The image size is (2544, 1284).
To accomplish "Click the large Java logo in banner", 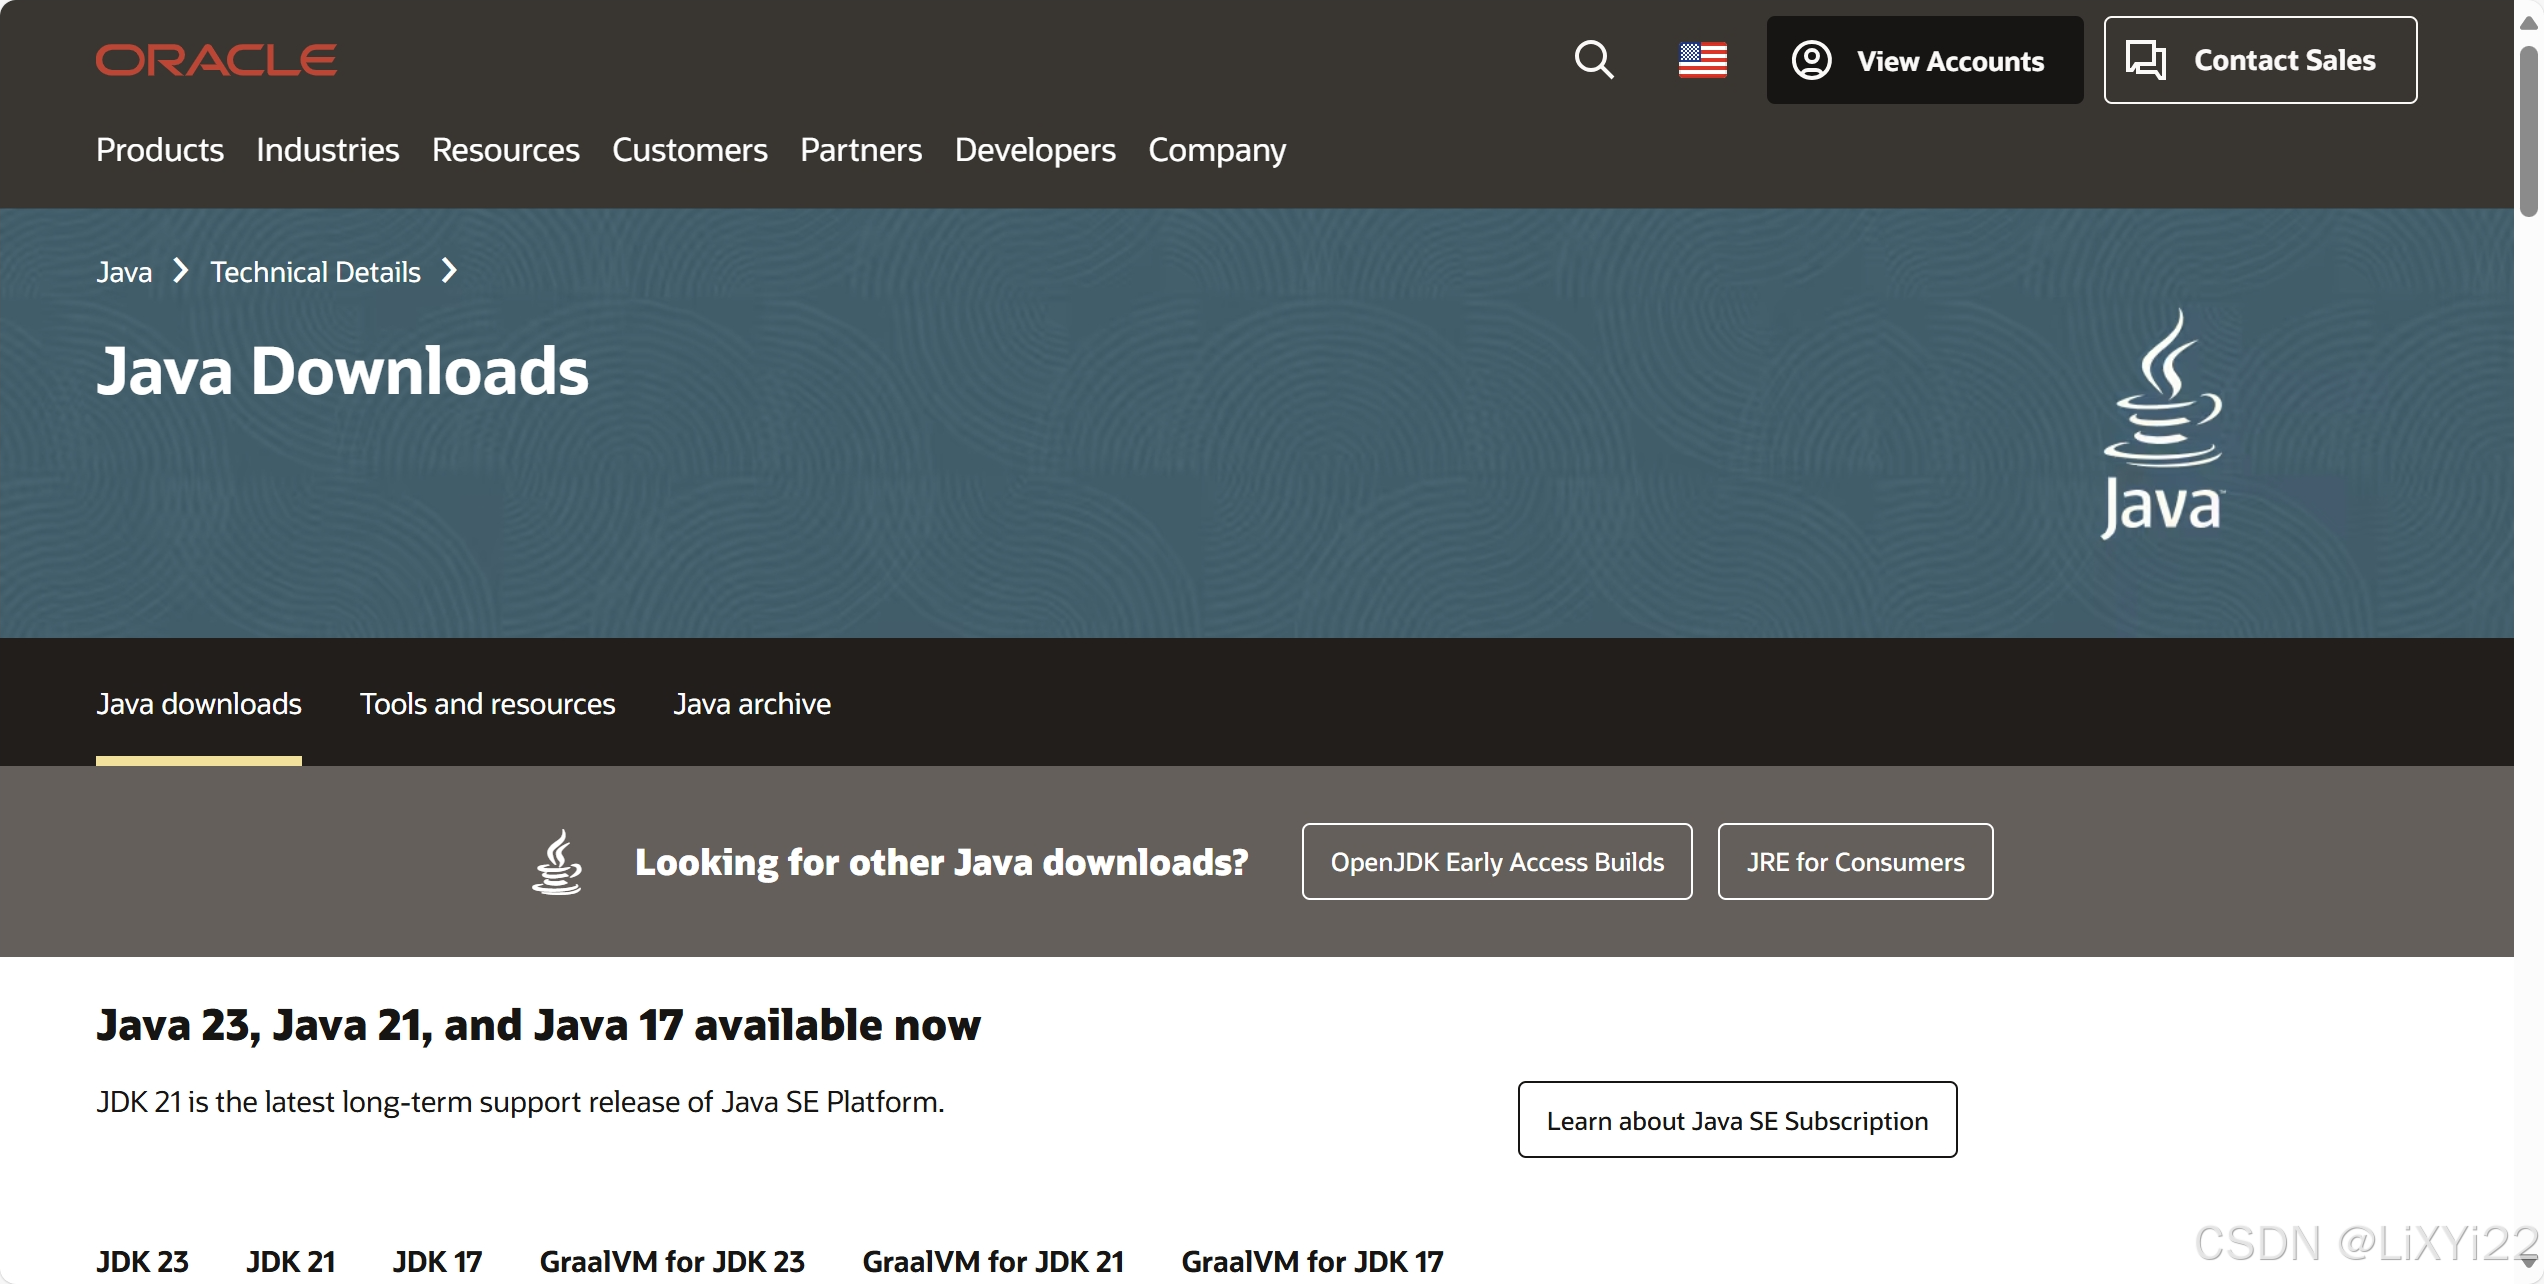I will tap(2162, 423).
